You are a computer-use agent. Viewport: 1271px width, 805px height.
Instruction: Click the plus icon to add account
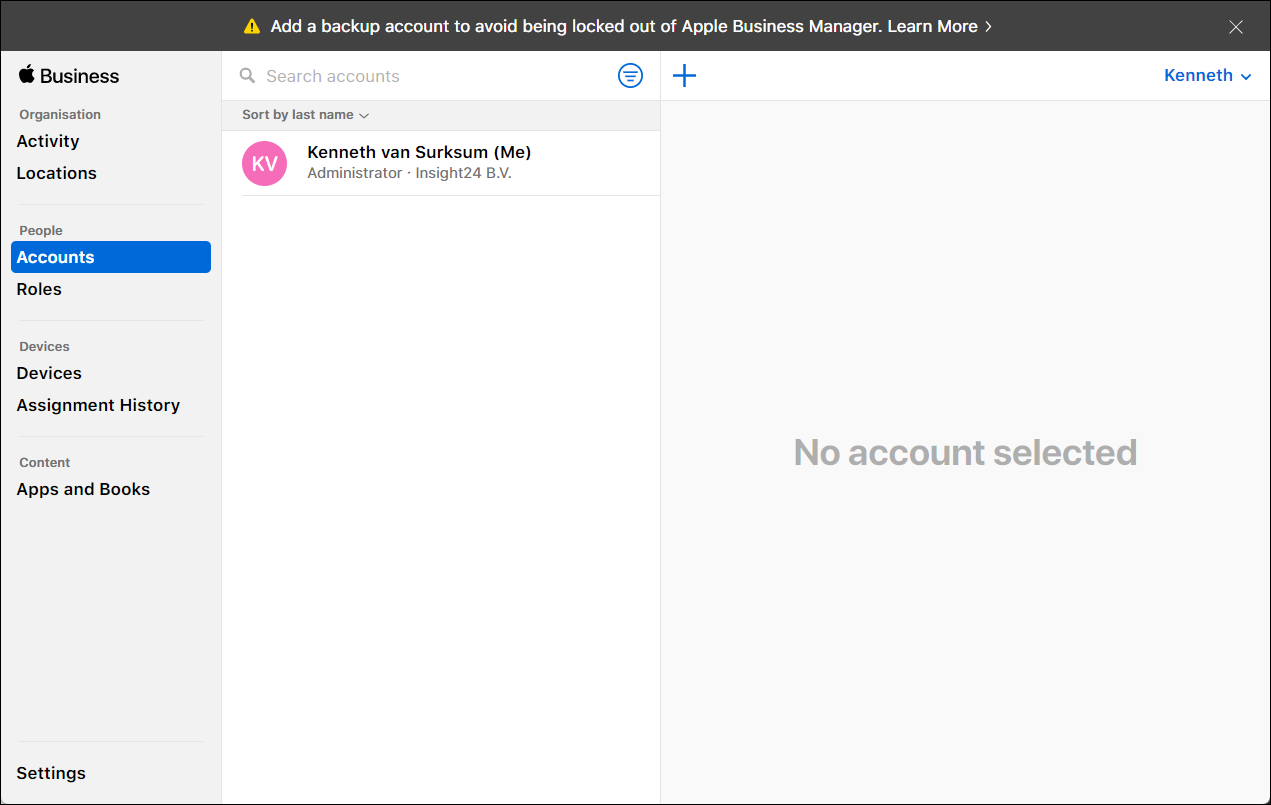tap(684, 76)
